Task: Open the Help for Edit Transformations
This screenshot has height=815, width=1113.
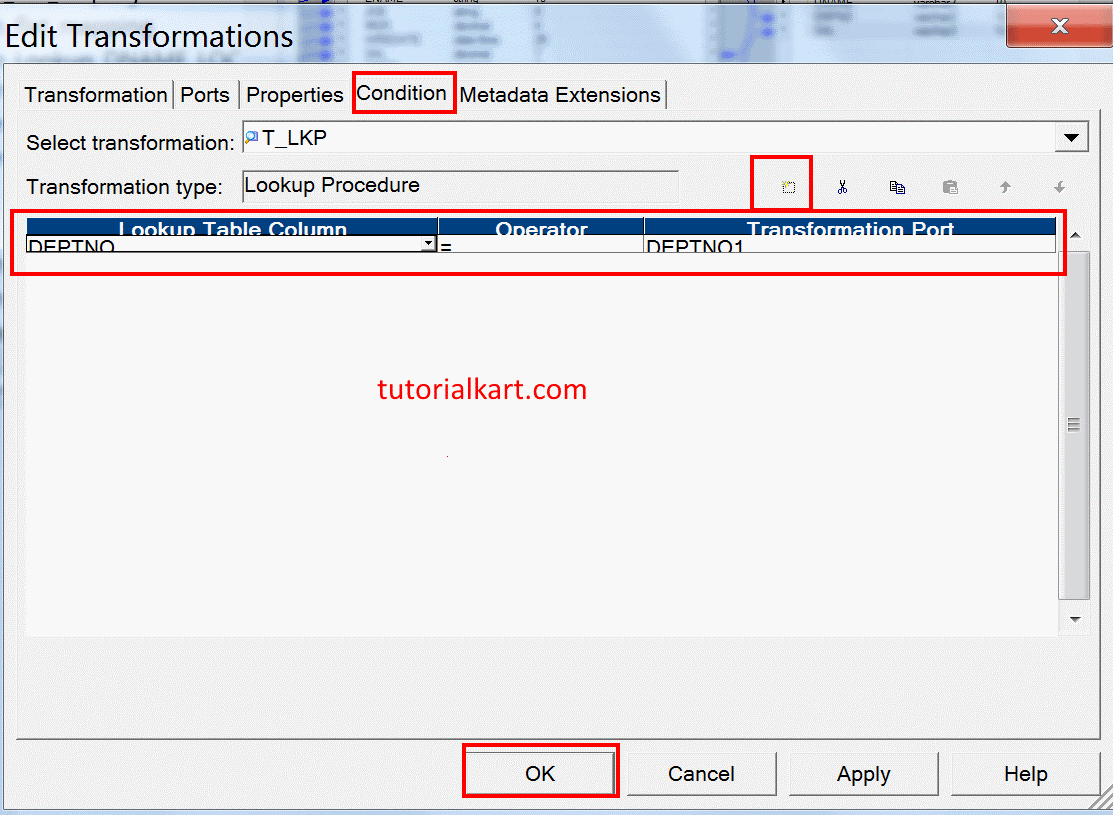Action: pyautogui.click(x=1024, y=773)
